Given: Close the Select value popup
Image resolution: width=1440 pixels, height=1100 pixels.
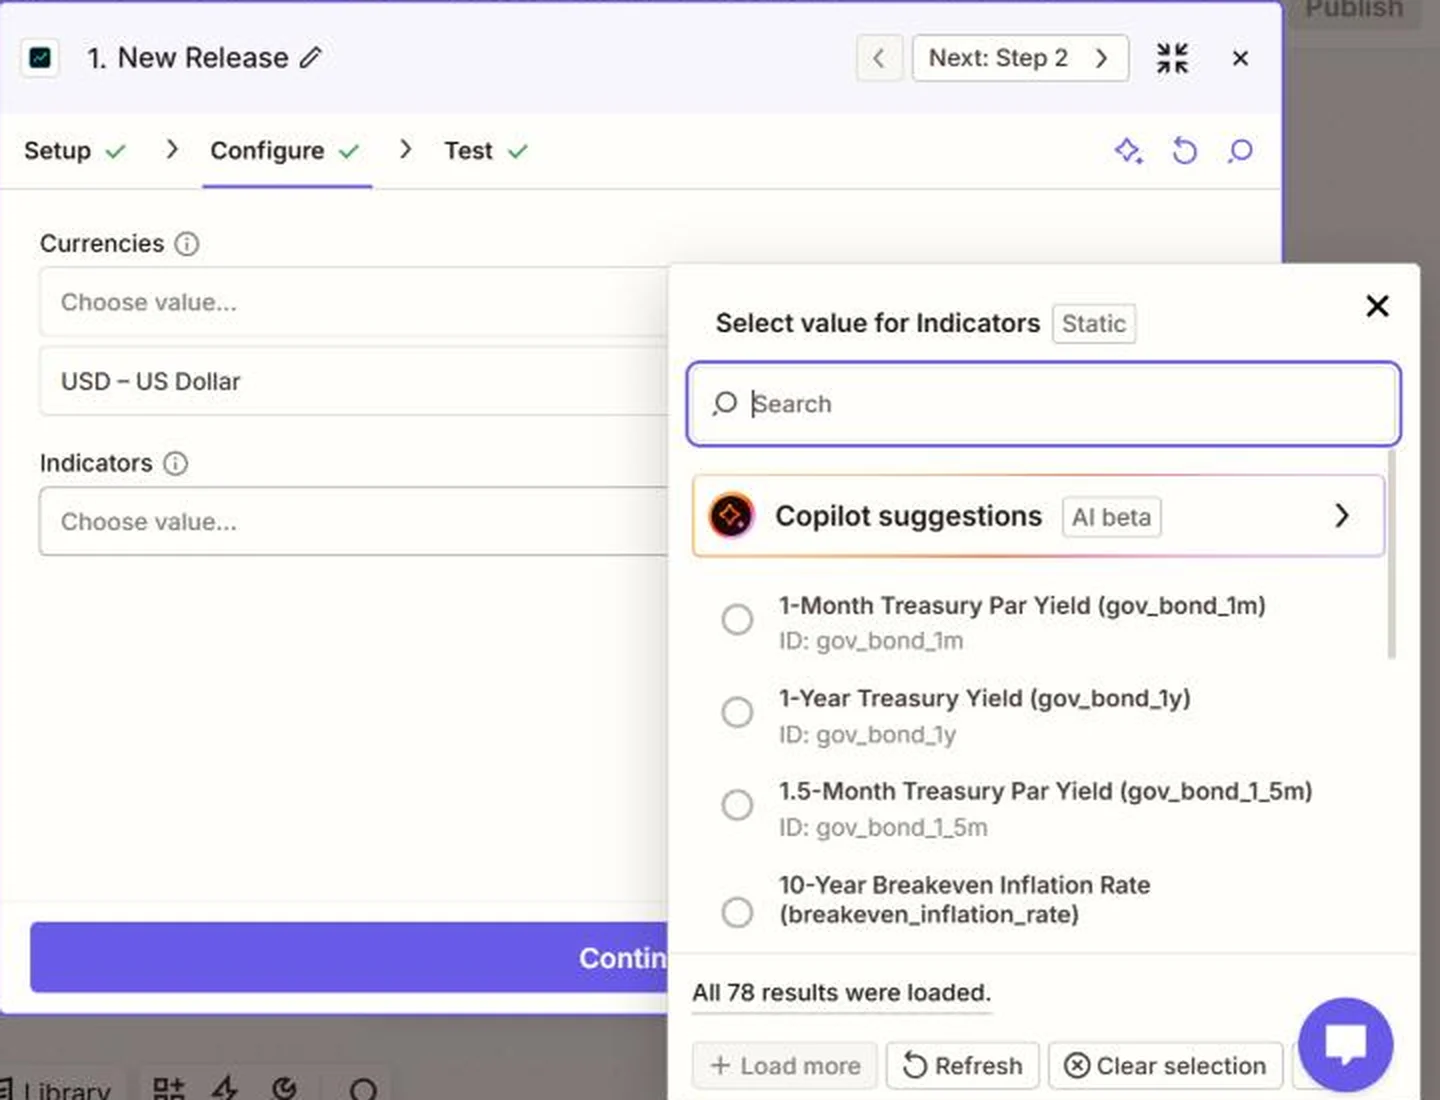Looking at the screenshot, I should tap(1377, 306).
